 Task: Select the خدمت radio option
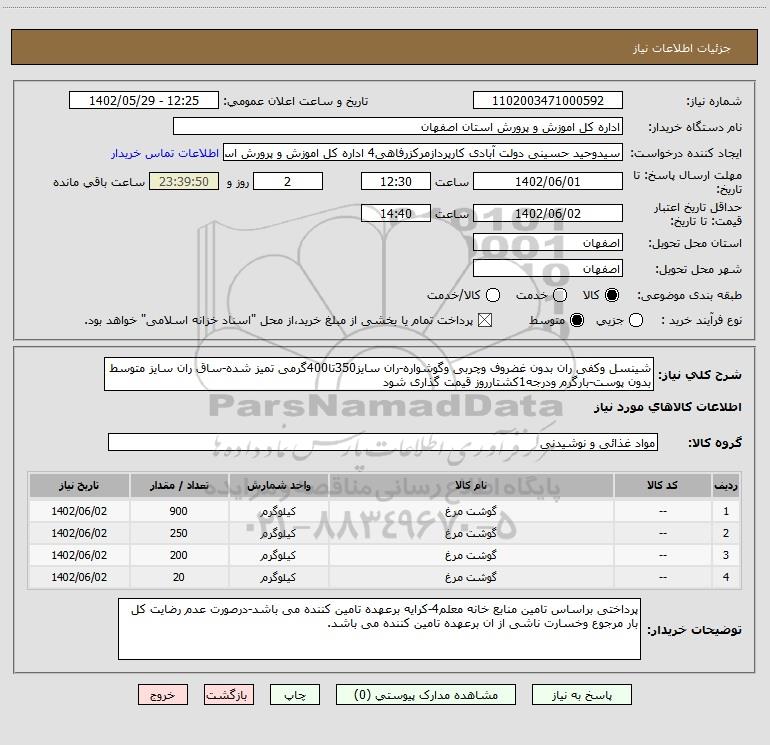click(559, 296)
